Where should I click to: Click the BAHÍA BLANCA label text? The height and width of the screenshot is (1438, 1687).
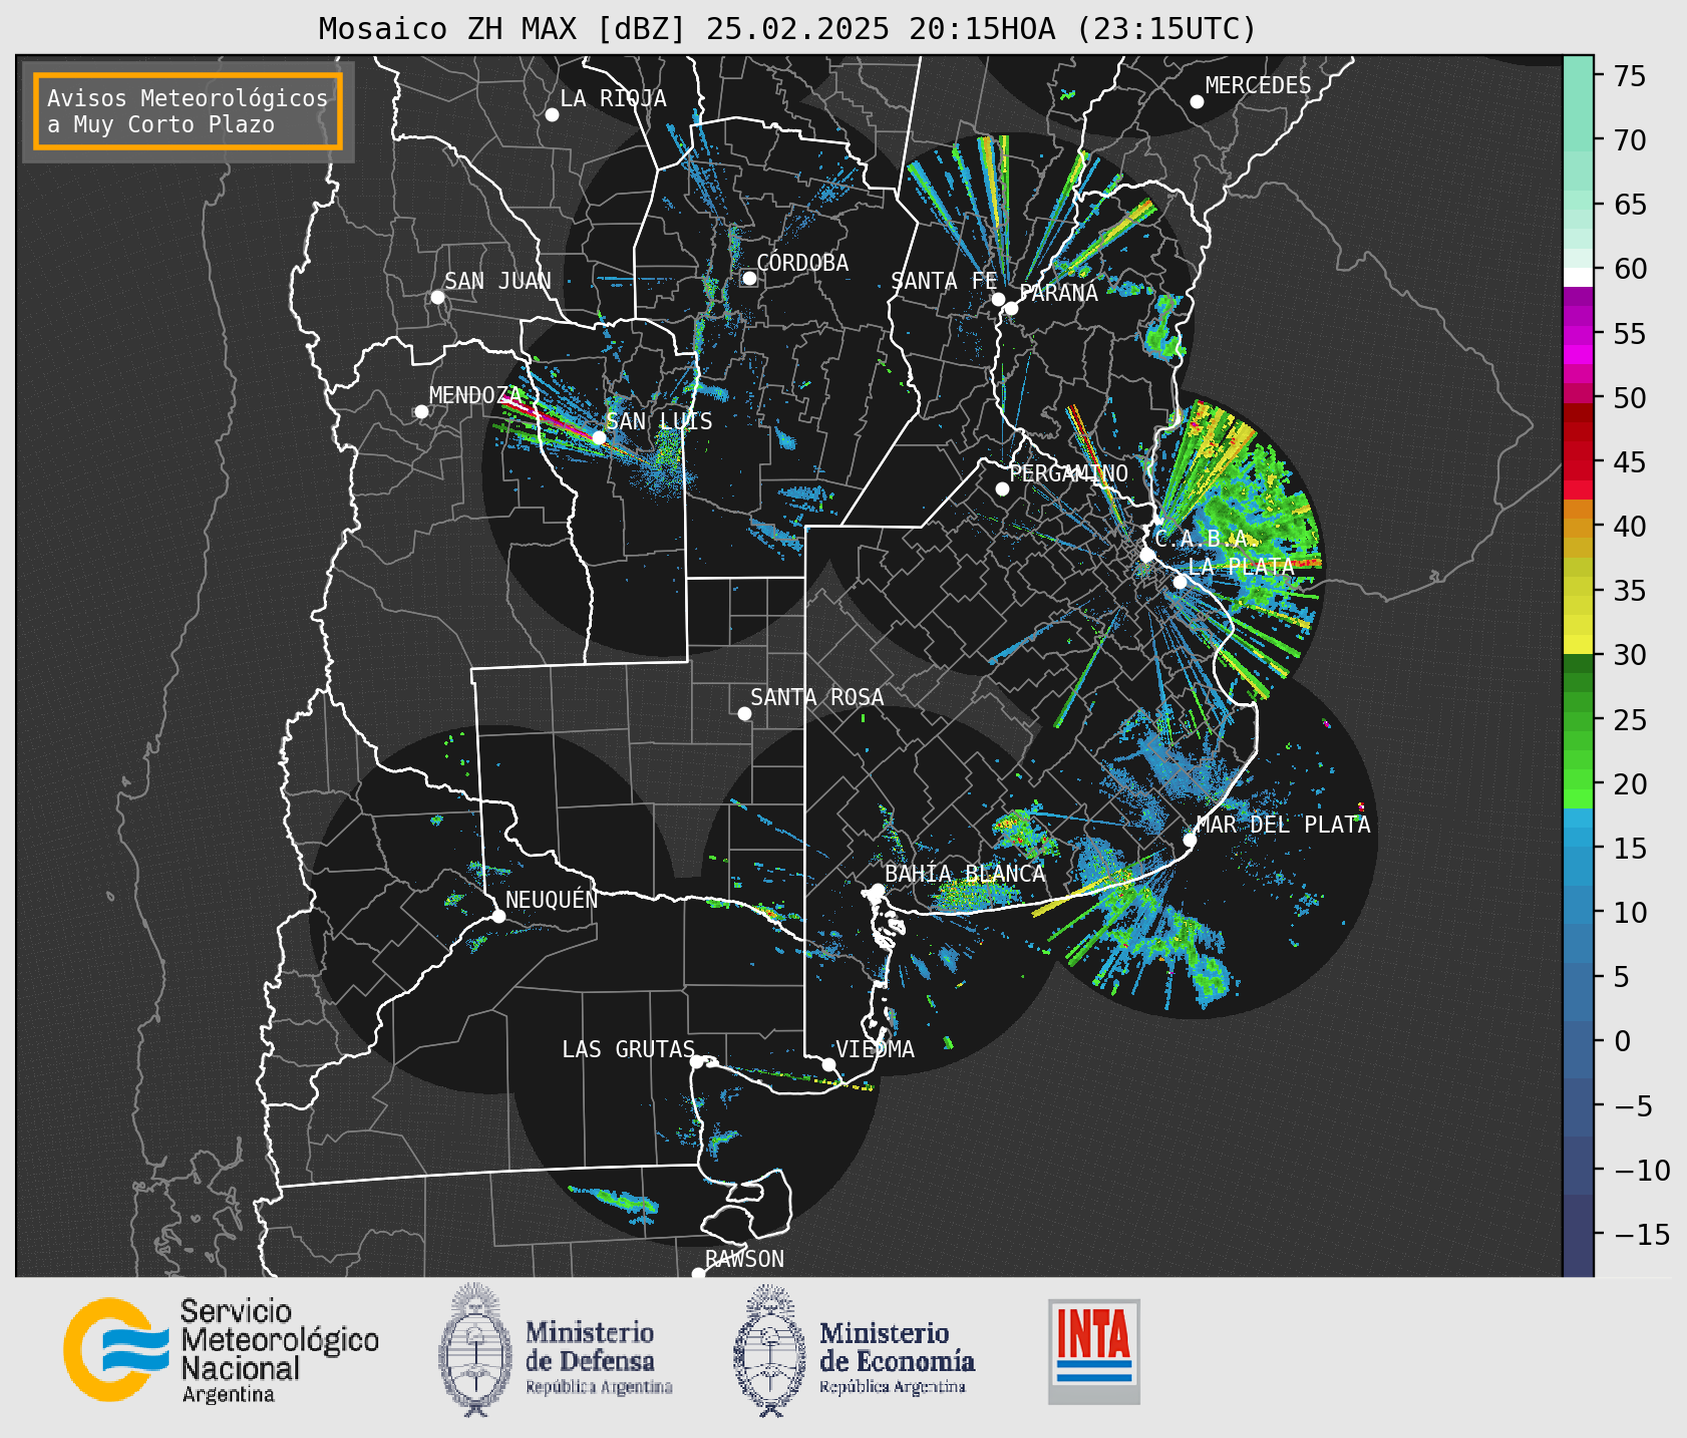click(x=965, y=874)
